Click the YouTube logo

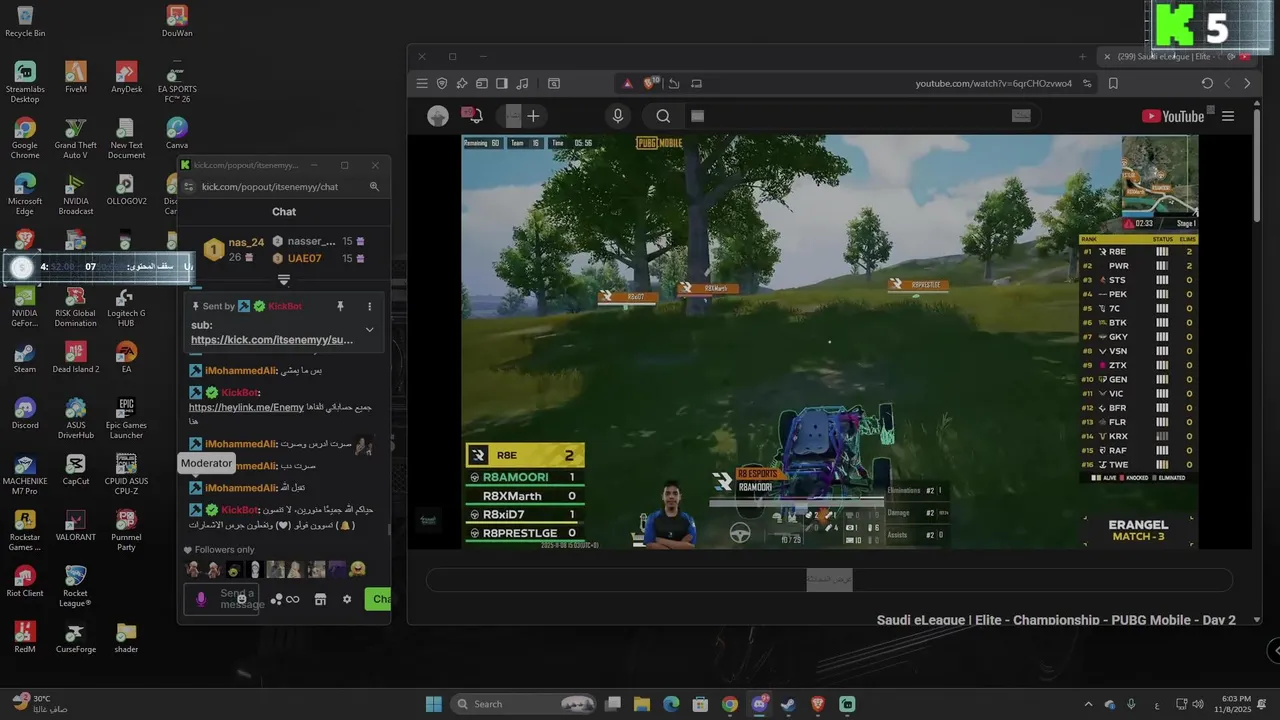coord(1174,116)
